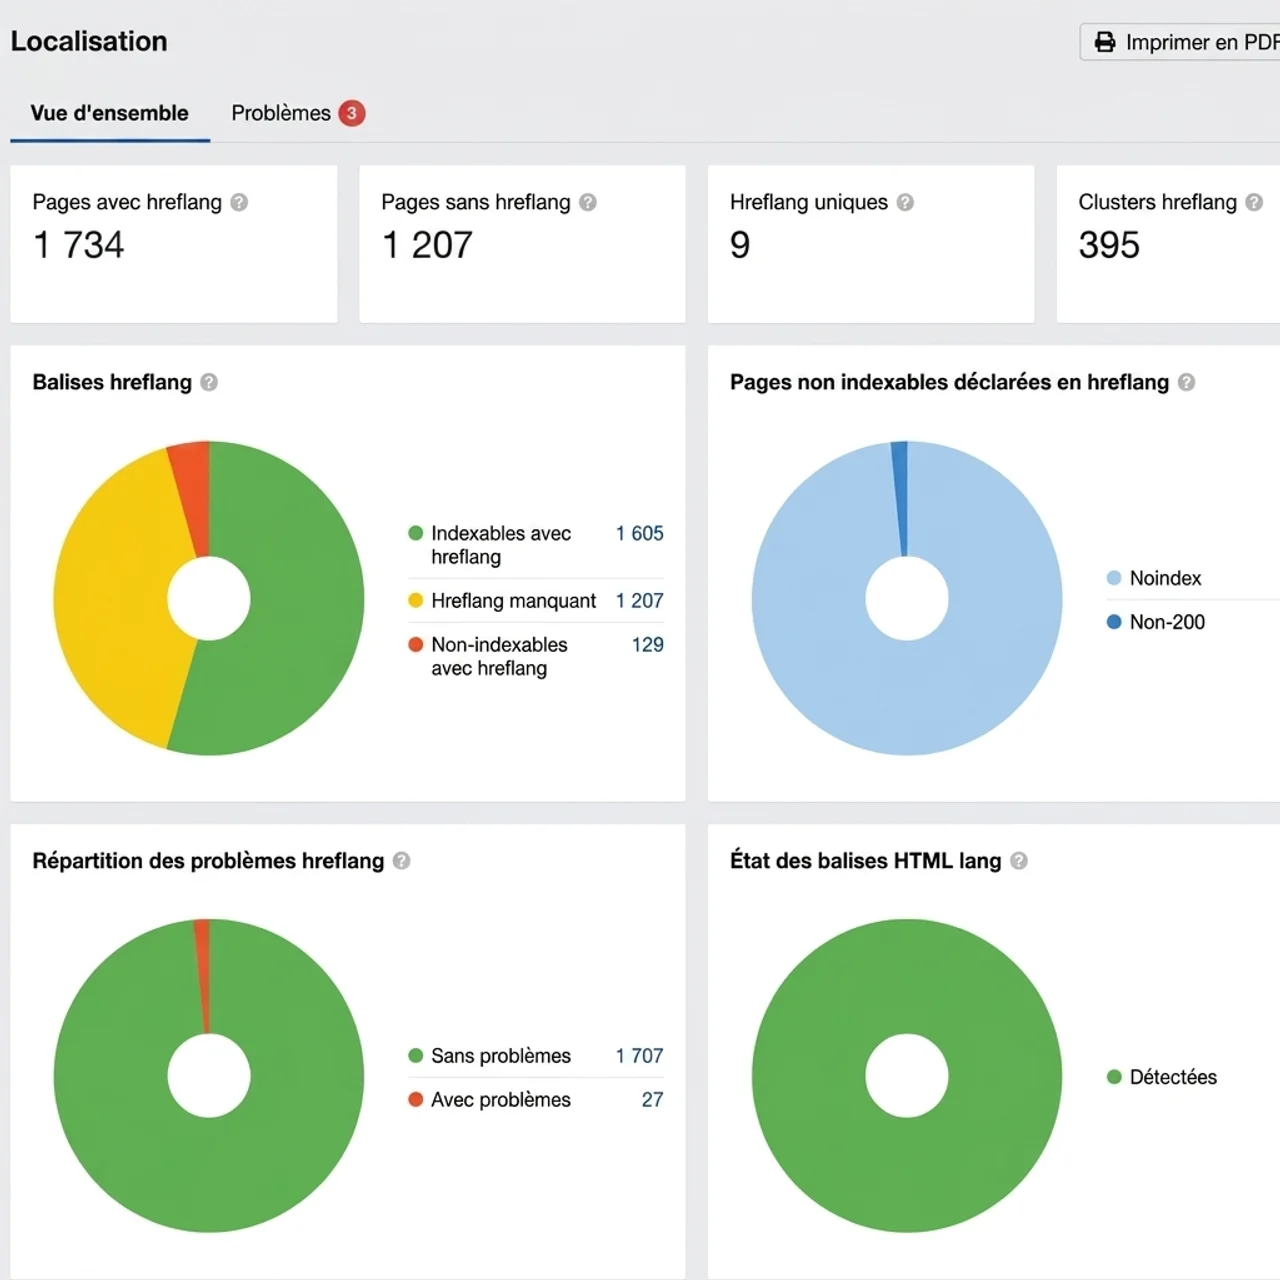Click the Indexables avec hreflang legend label
The width and height of the screenshot is (1280, 1280).
[x=501, y=545]
